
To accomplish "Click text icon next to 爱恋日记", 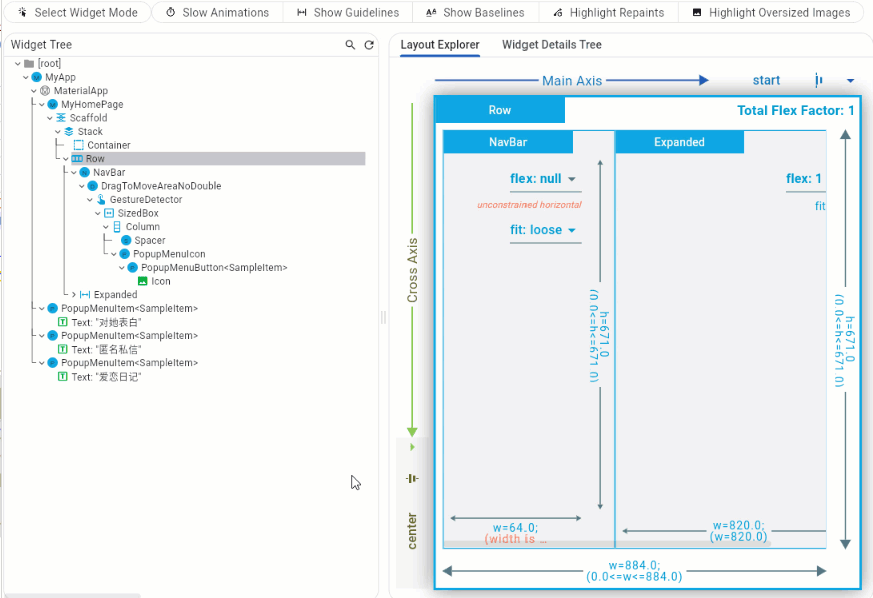I will (63, 377).
